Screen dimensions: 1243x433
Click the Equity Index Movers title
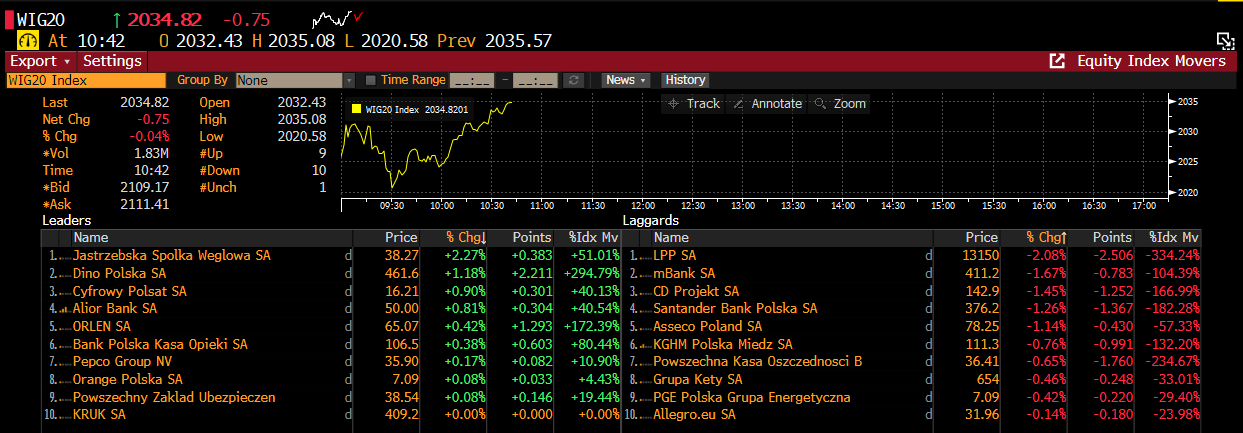click(x=1151, y=61)
